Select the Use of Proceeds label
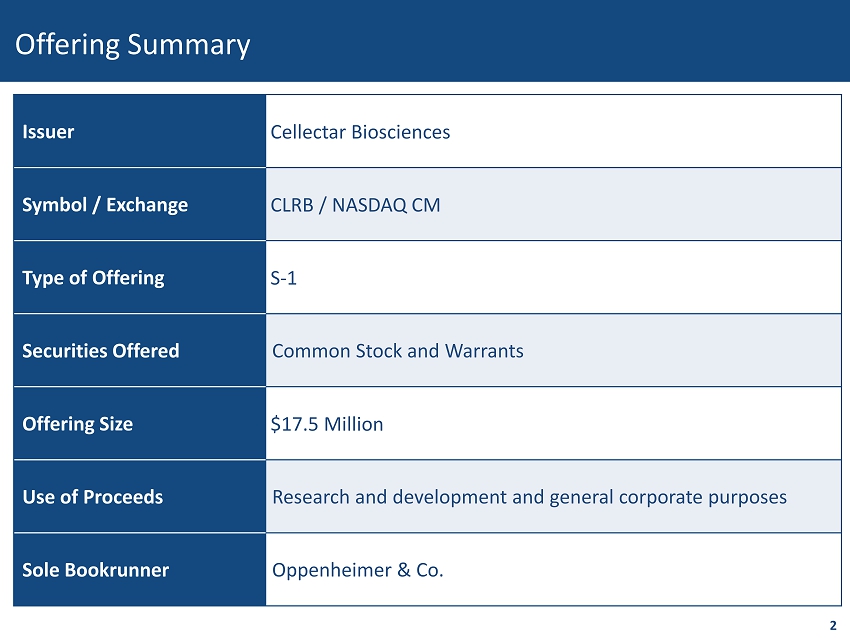Screen dimensions: 850x638 [92, 497]
